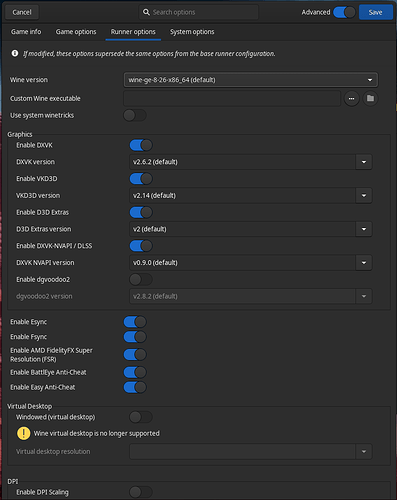This screenshot has width=397, height=500.
Task: Toggle Enable D3D Extras switch
Action: 141,212
